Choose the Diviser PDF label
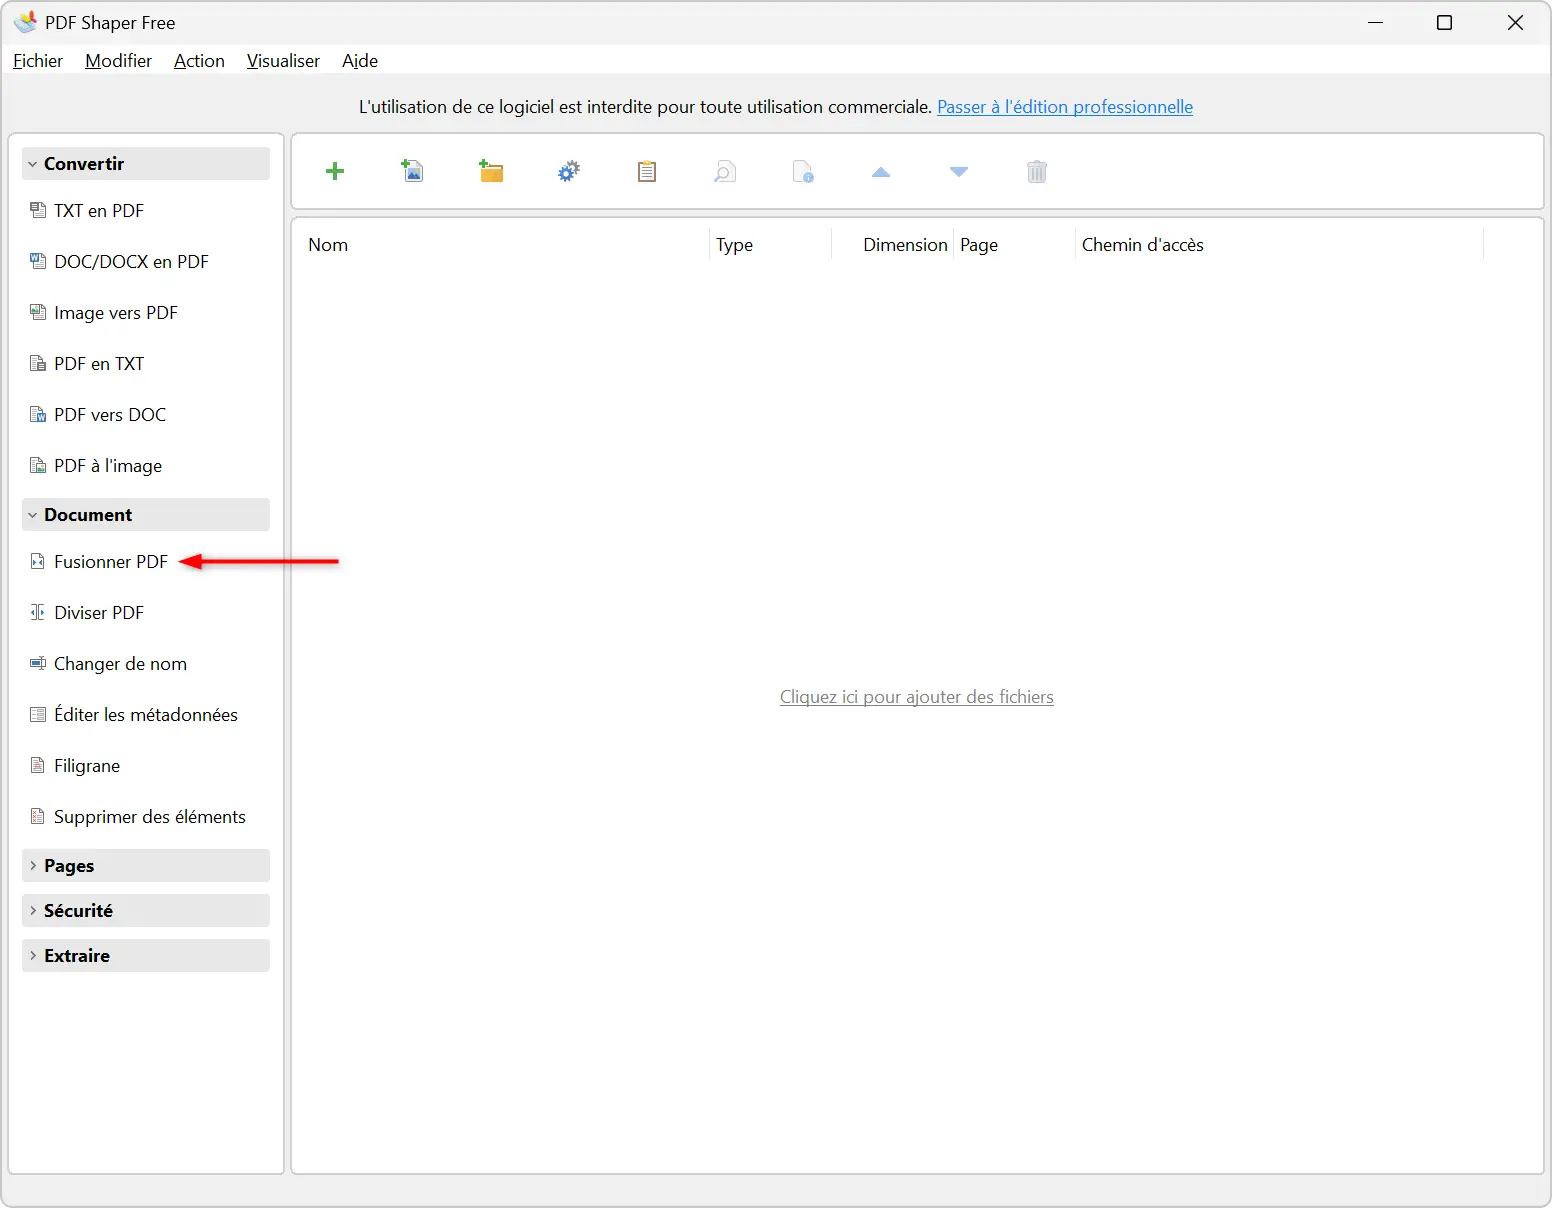 click(x=99, y=612)
